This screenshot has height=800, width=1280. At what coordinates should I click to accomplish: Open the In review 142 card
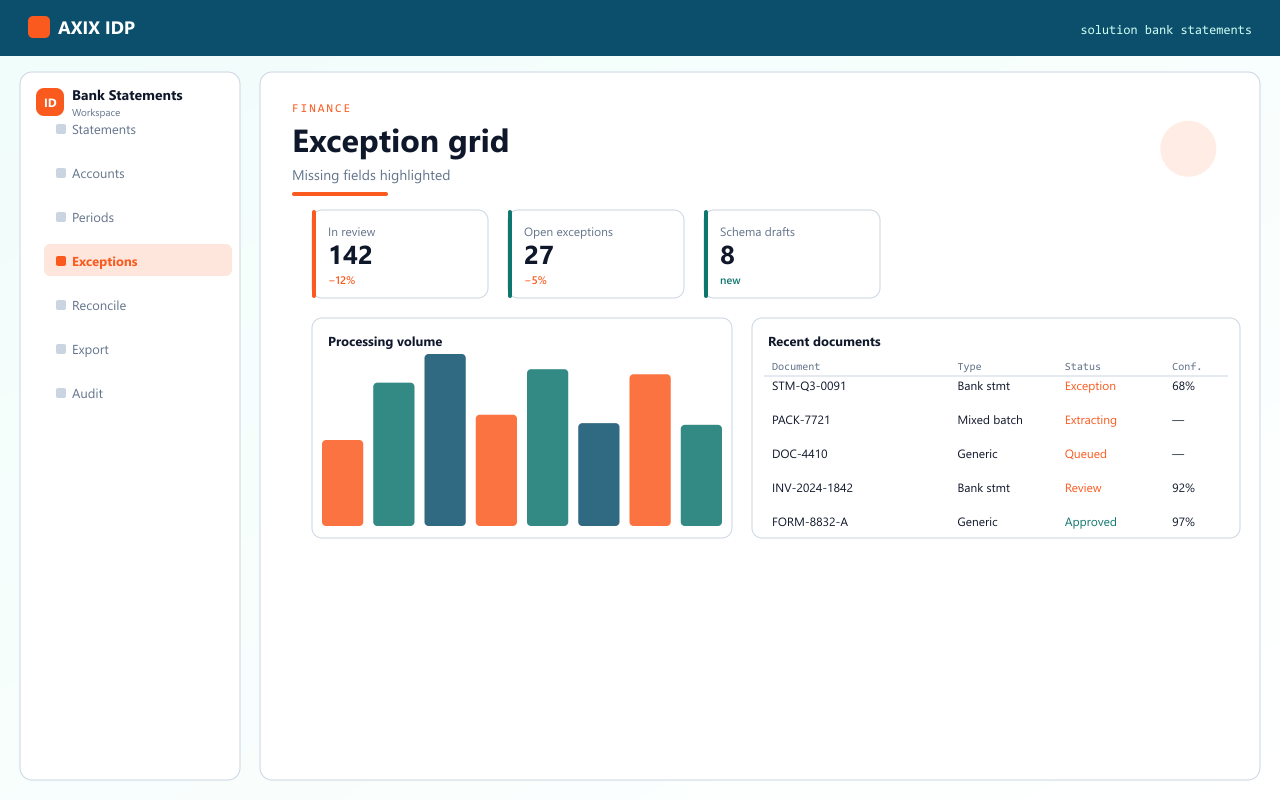tap(400, 254)
